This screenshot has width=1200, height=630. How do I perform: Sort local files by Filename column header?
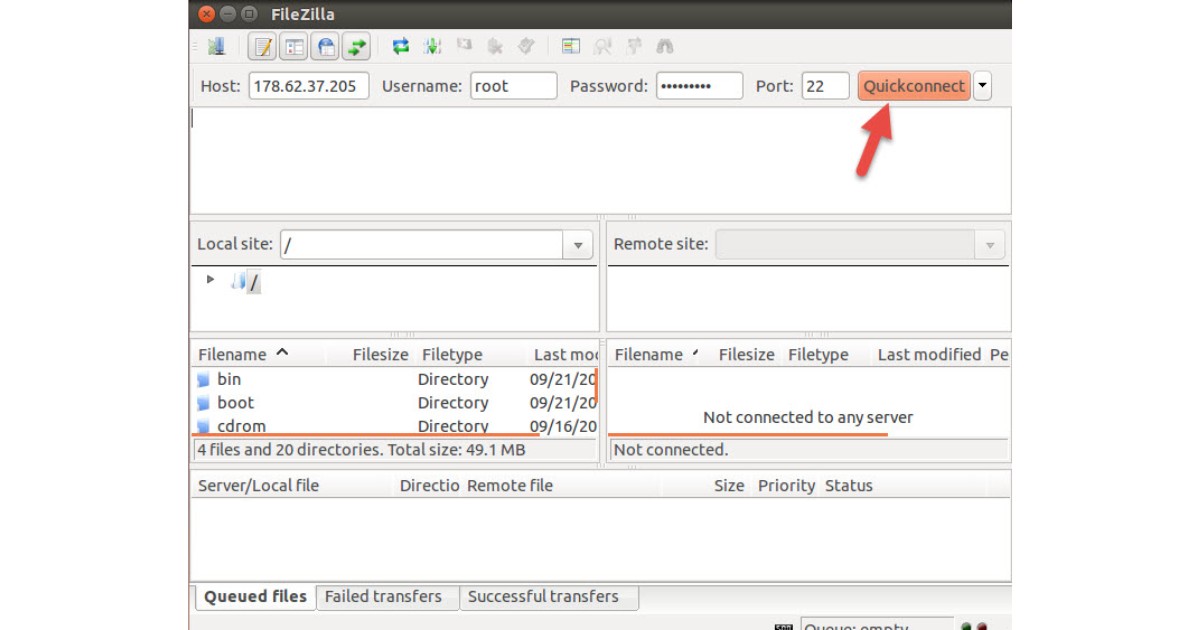click(232, 355)
